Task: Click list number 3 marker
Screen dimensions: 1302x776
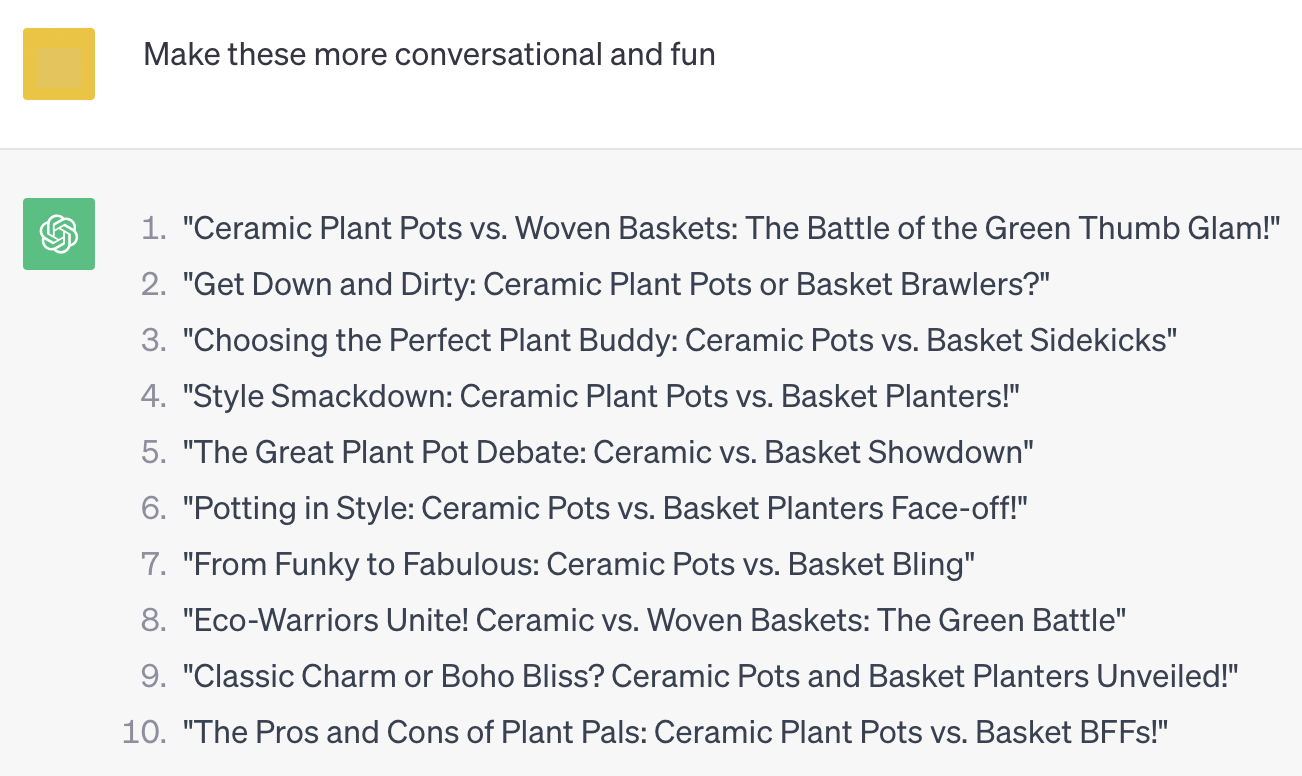Action: pyautogui.click(x=154, y=341)
